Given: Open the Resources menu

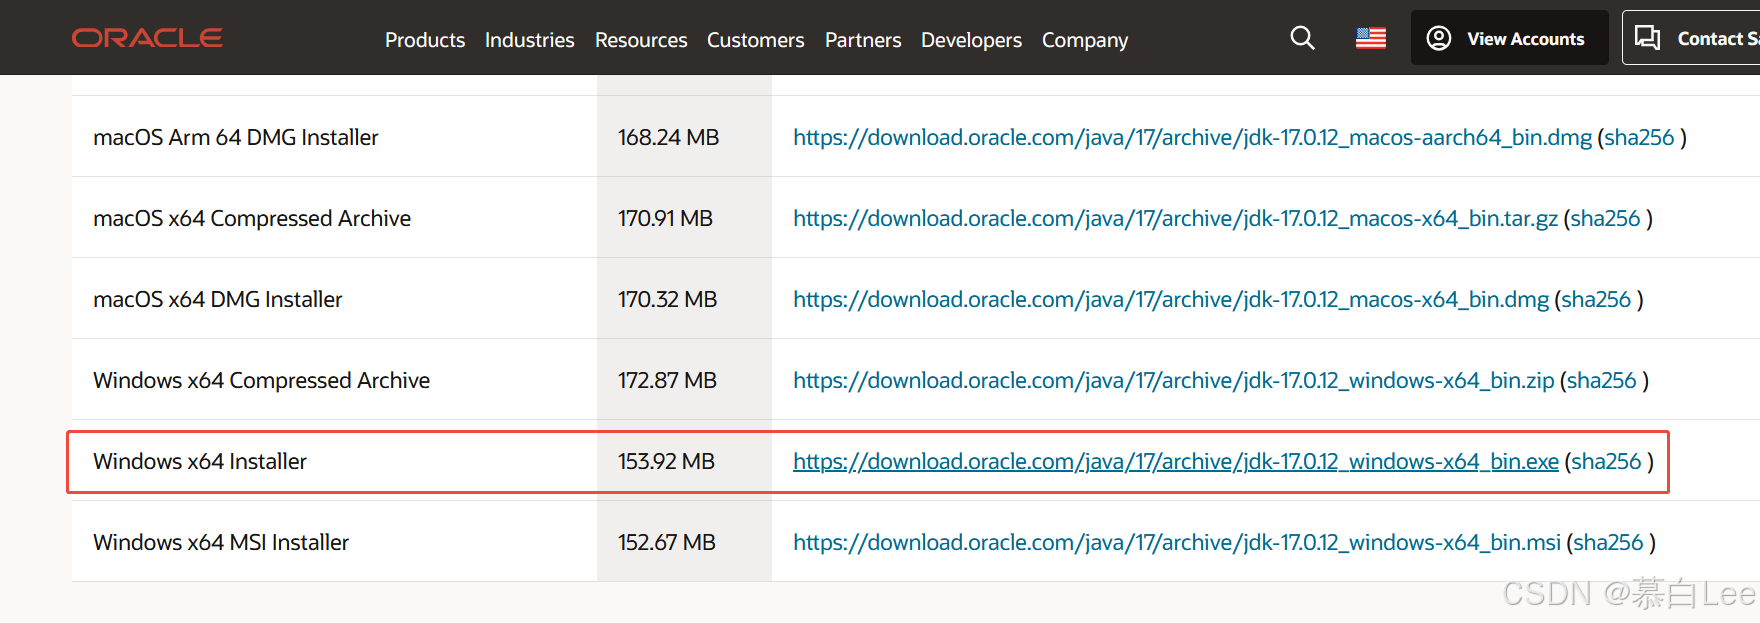Looking at the screenshot, I should (641, 40).
